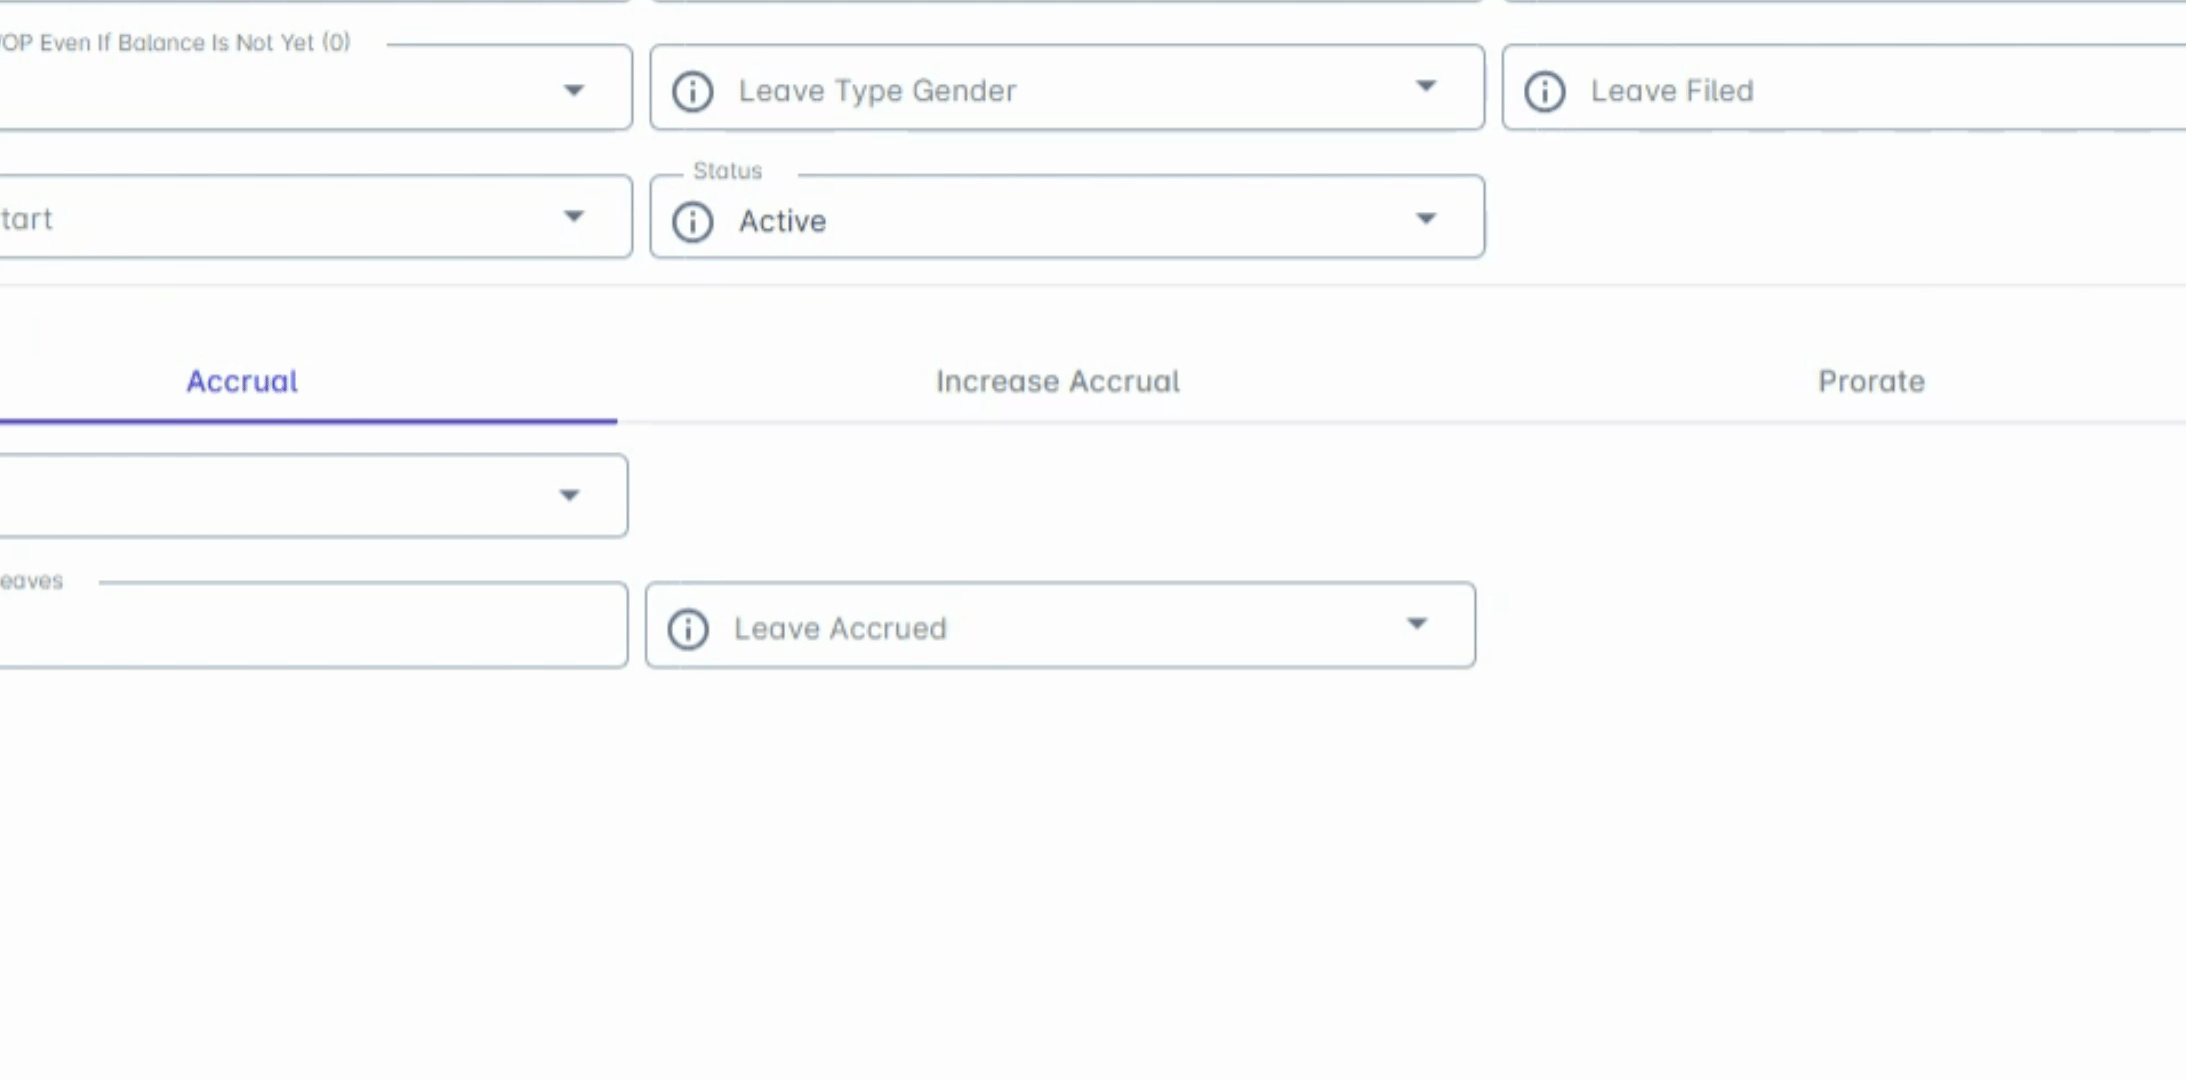The height and width of the screenshot is (1080, 2186).
Task: Expand the Leave Accrued dropdown arrow
Action: pos(1417,624)
